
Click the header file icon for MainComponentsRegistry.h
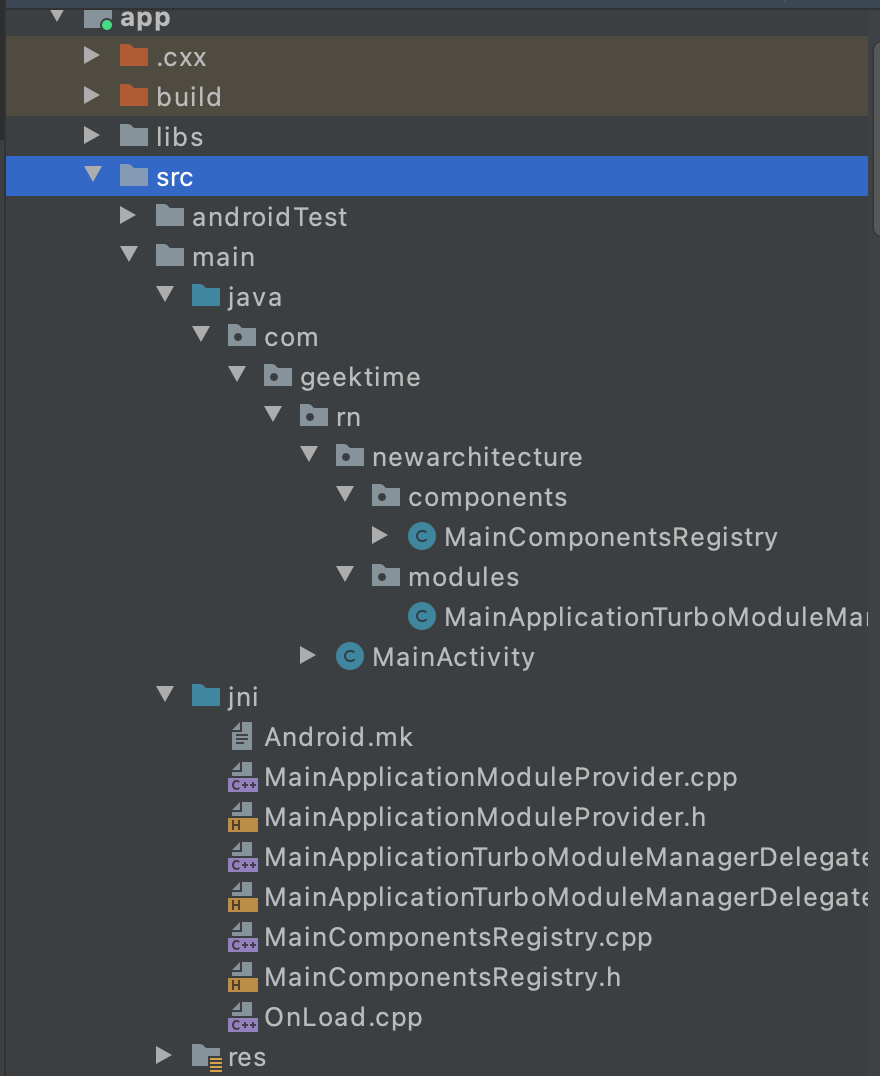point(243,977)
